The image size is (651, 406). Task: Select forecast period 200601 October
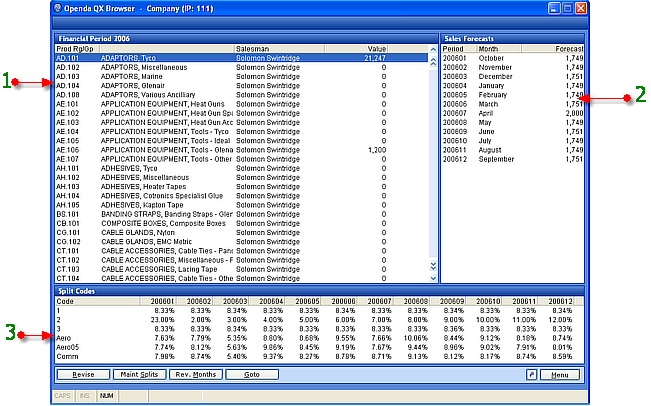(513, 58)
